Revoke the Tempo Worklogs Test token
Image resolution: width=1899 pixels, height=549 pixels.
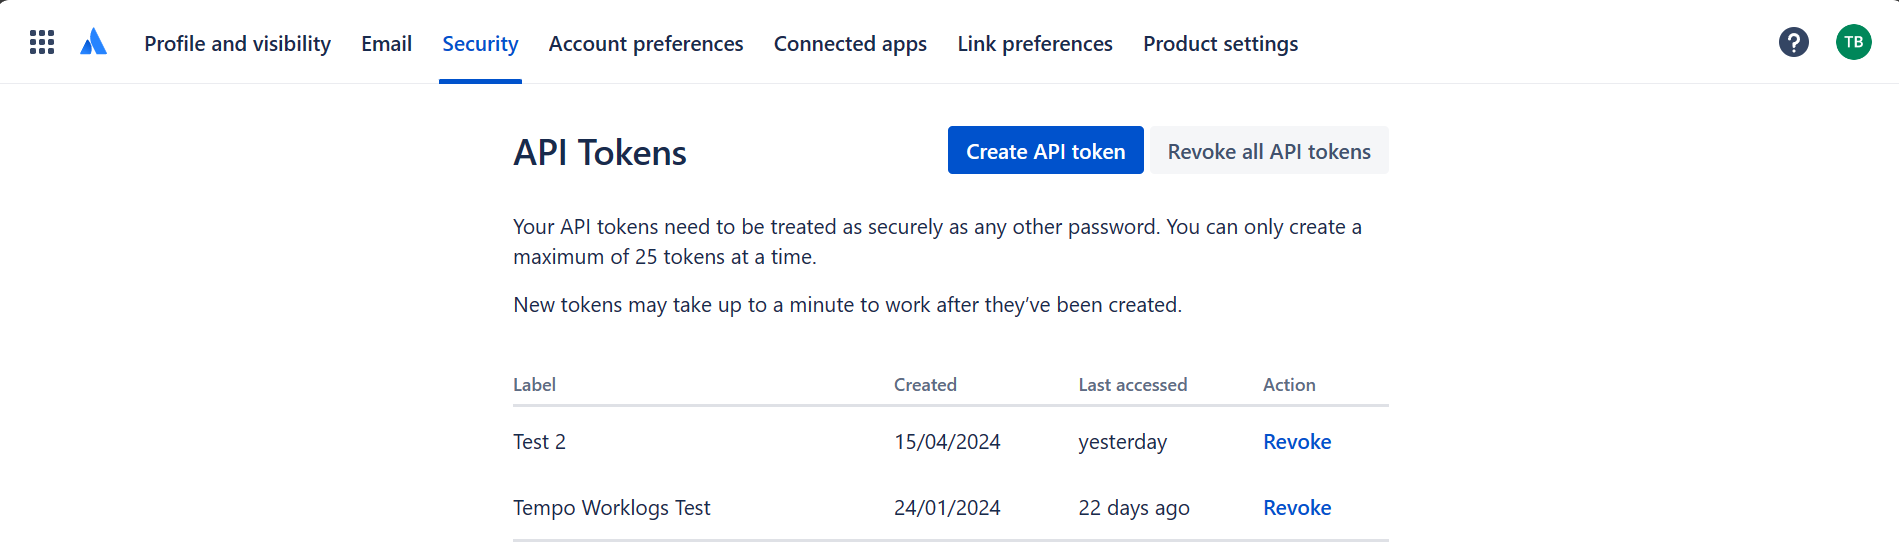pyautogui.click(x=1296, y=508)
